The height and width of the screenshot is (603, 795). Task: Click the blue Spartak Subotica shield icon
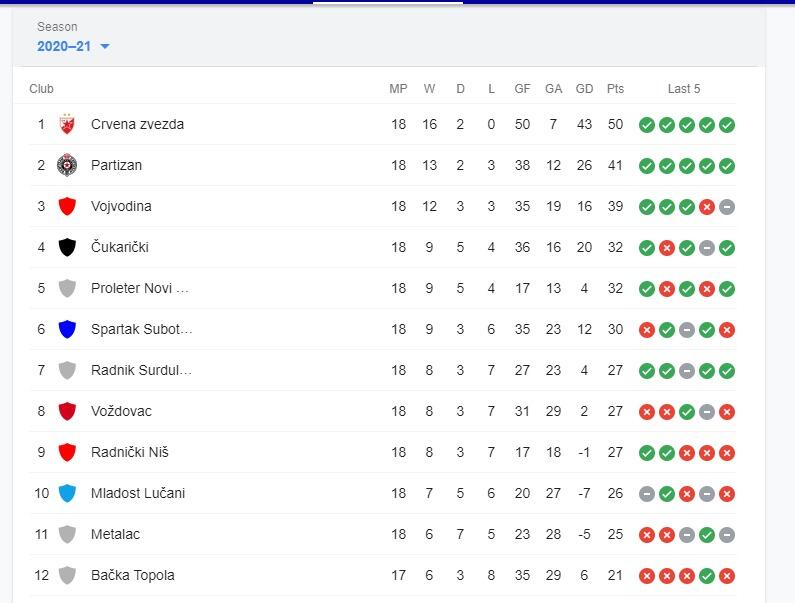[67, 329]
